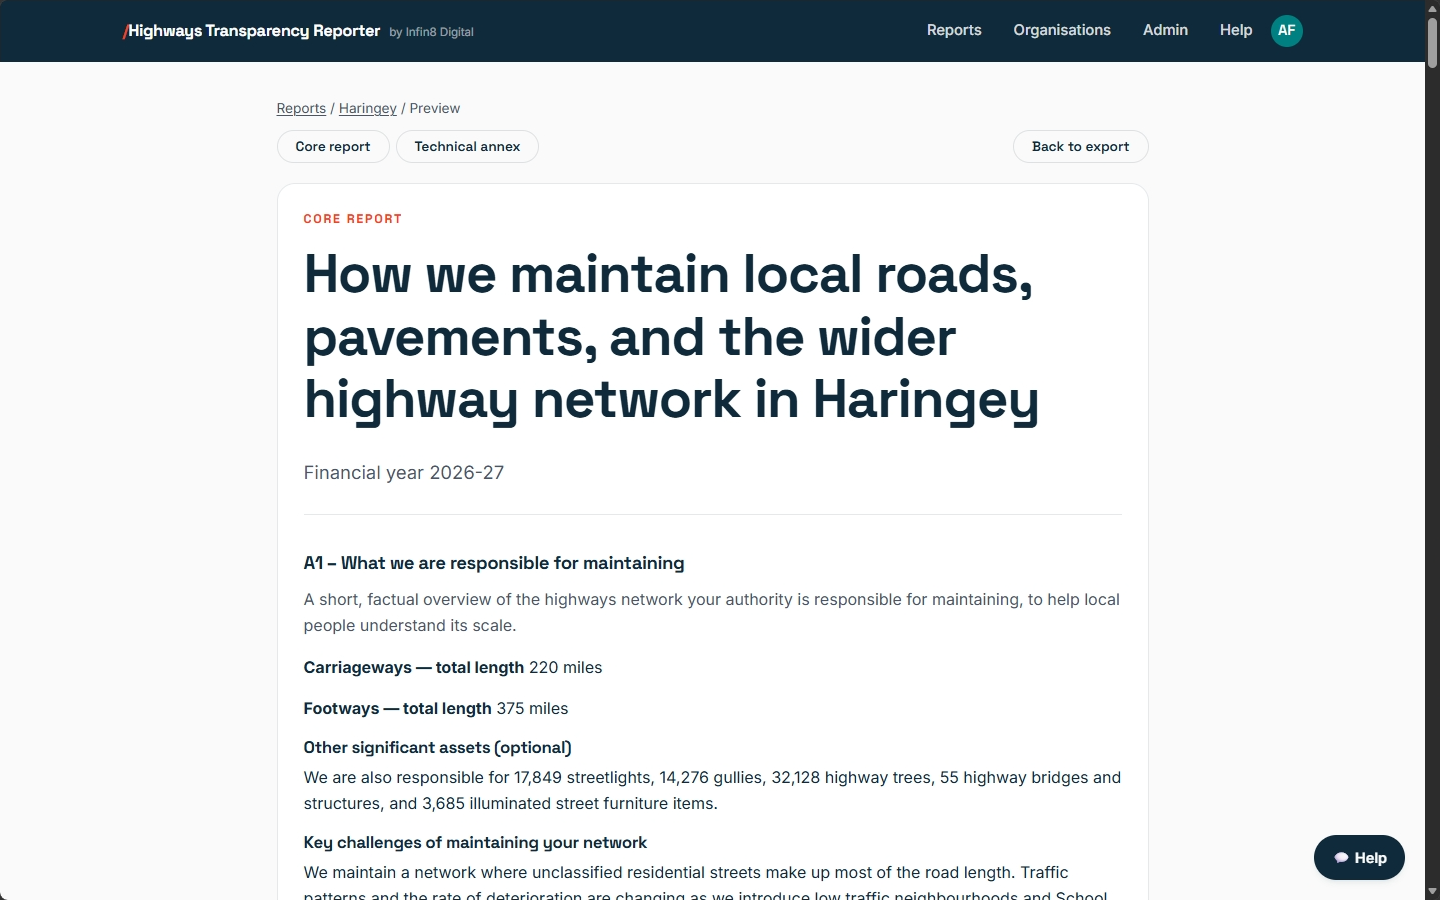Click the scrollbar up arrow
Viewport: 1440px width, 900px height.
[1432, 8]
